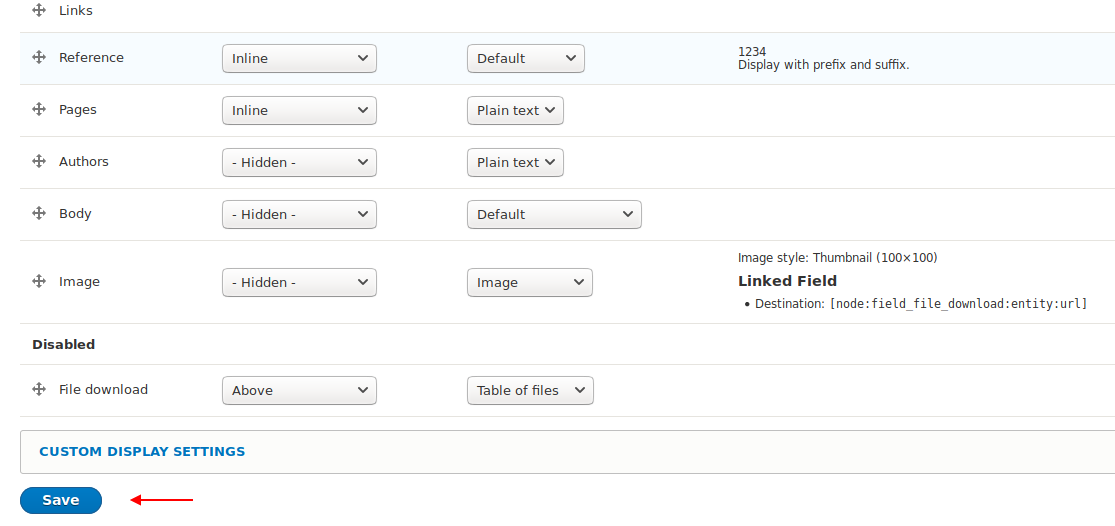This screenshot has height=526, width=1115.
Task: Expand the Custom Display Settings section
Action: 142,452
